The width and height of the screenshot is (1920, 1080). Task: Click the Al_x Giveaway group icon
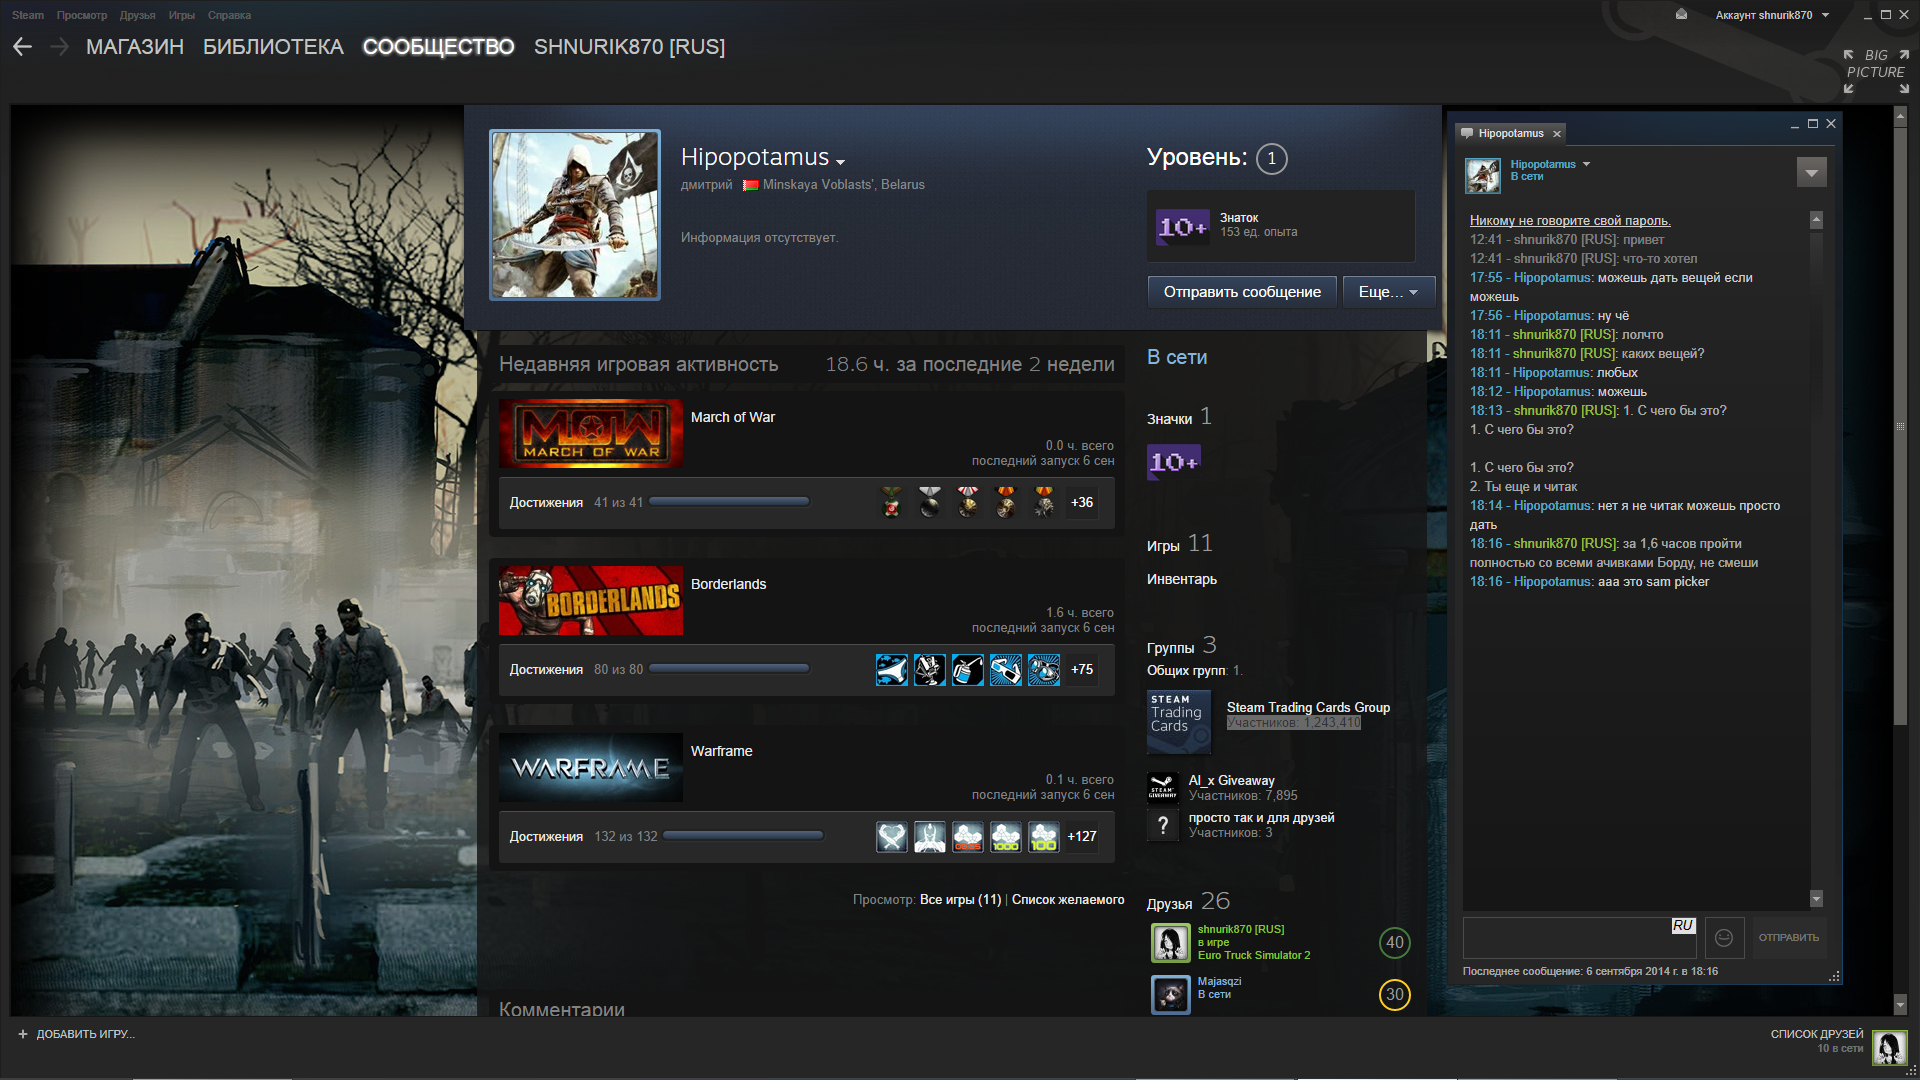1162,788
